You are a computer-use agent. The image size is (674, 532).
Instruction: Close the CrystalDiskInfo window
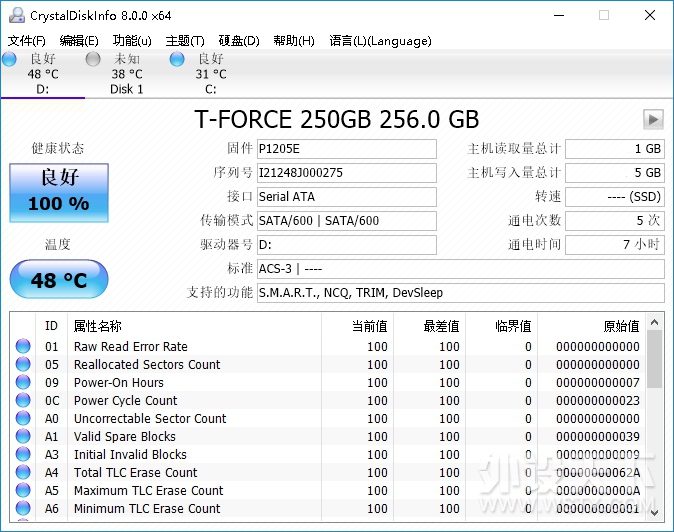(650, 15)
